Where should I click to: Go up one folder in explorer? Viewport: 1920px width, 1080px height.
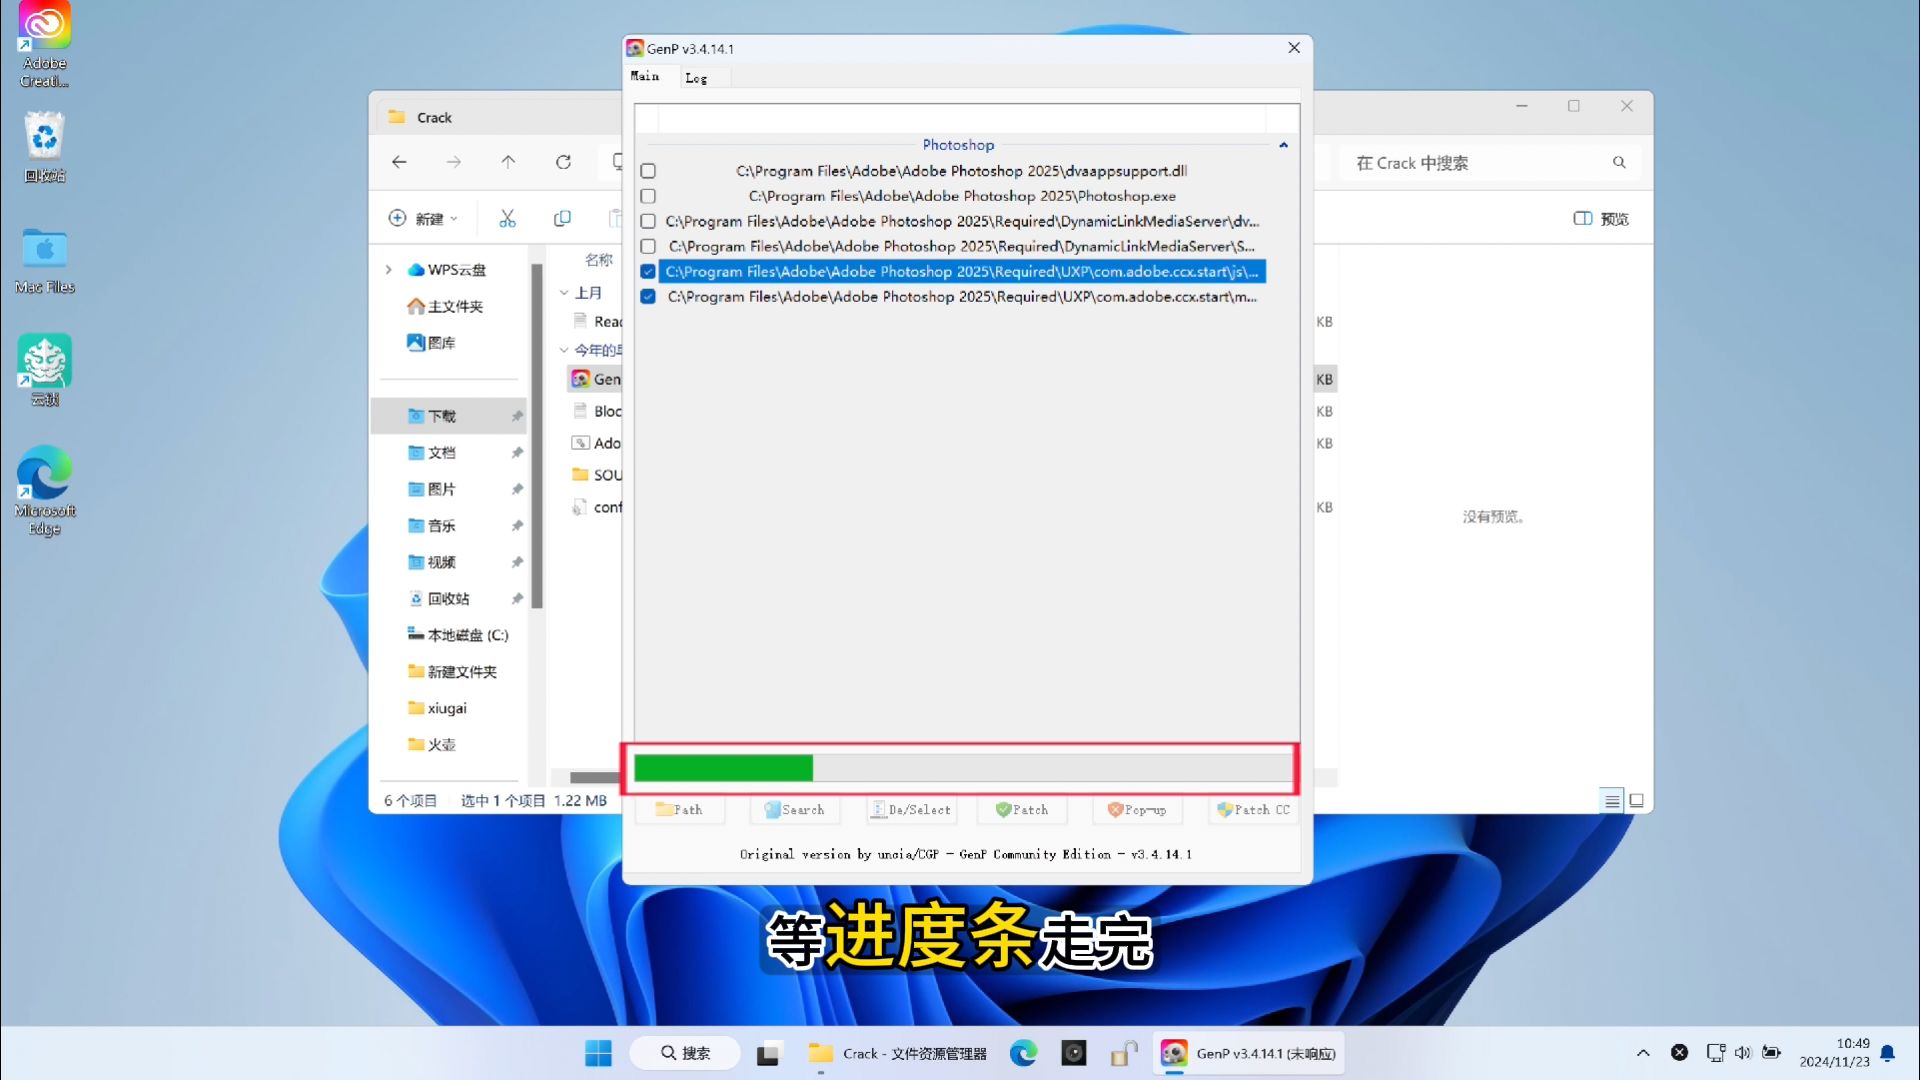tap(508, 162)
